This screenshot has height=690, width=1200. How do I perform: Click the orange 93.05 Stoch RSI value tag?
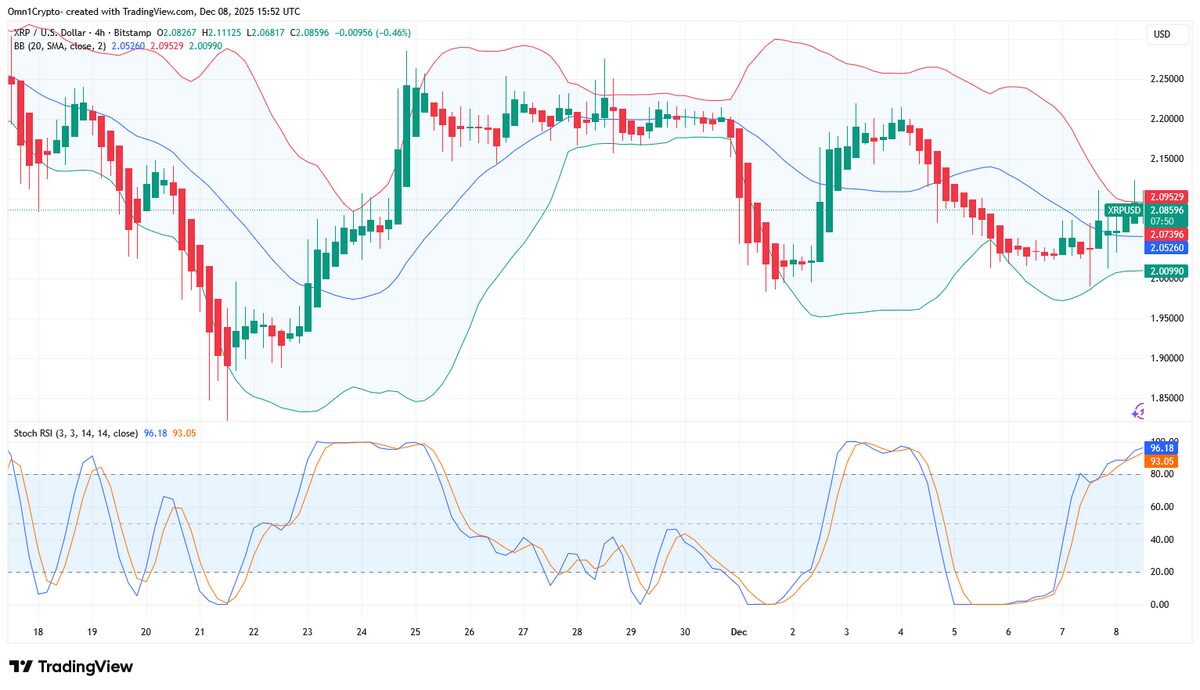point(1162,462)
